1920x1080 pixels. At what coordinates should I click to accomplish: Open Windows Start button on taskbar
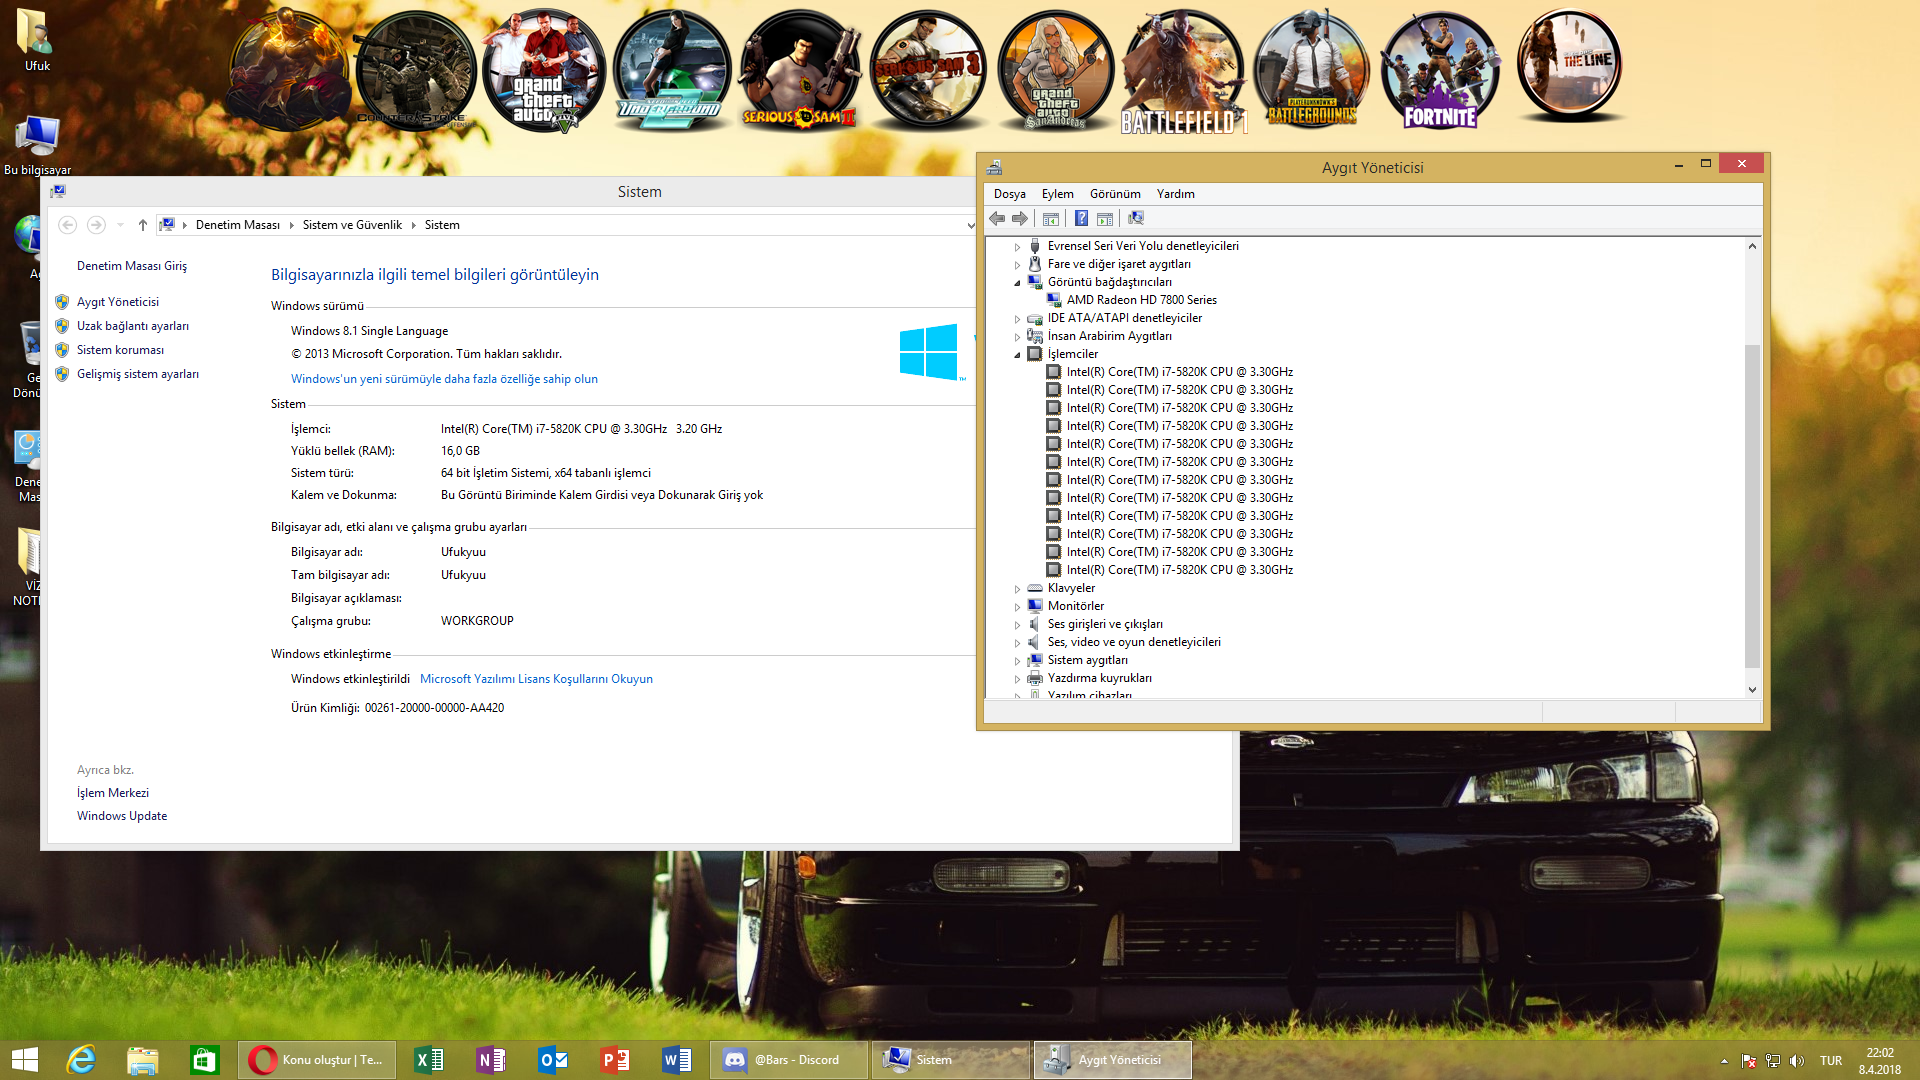click(25, 1059)
